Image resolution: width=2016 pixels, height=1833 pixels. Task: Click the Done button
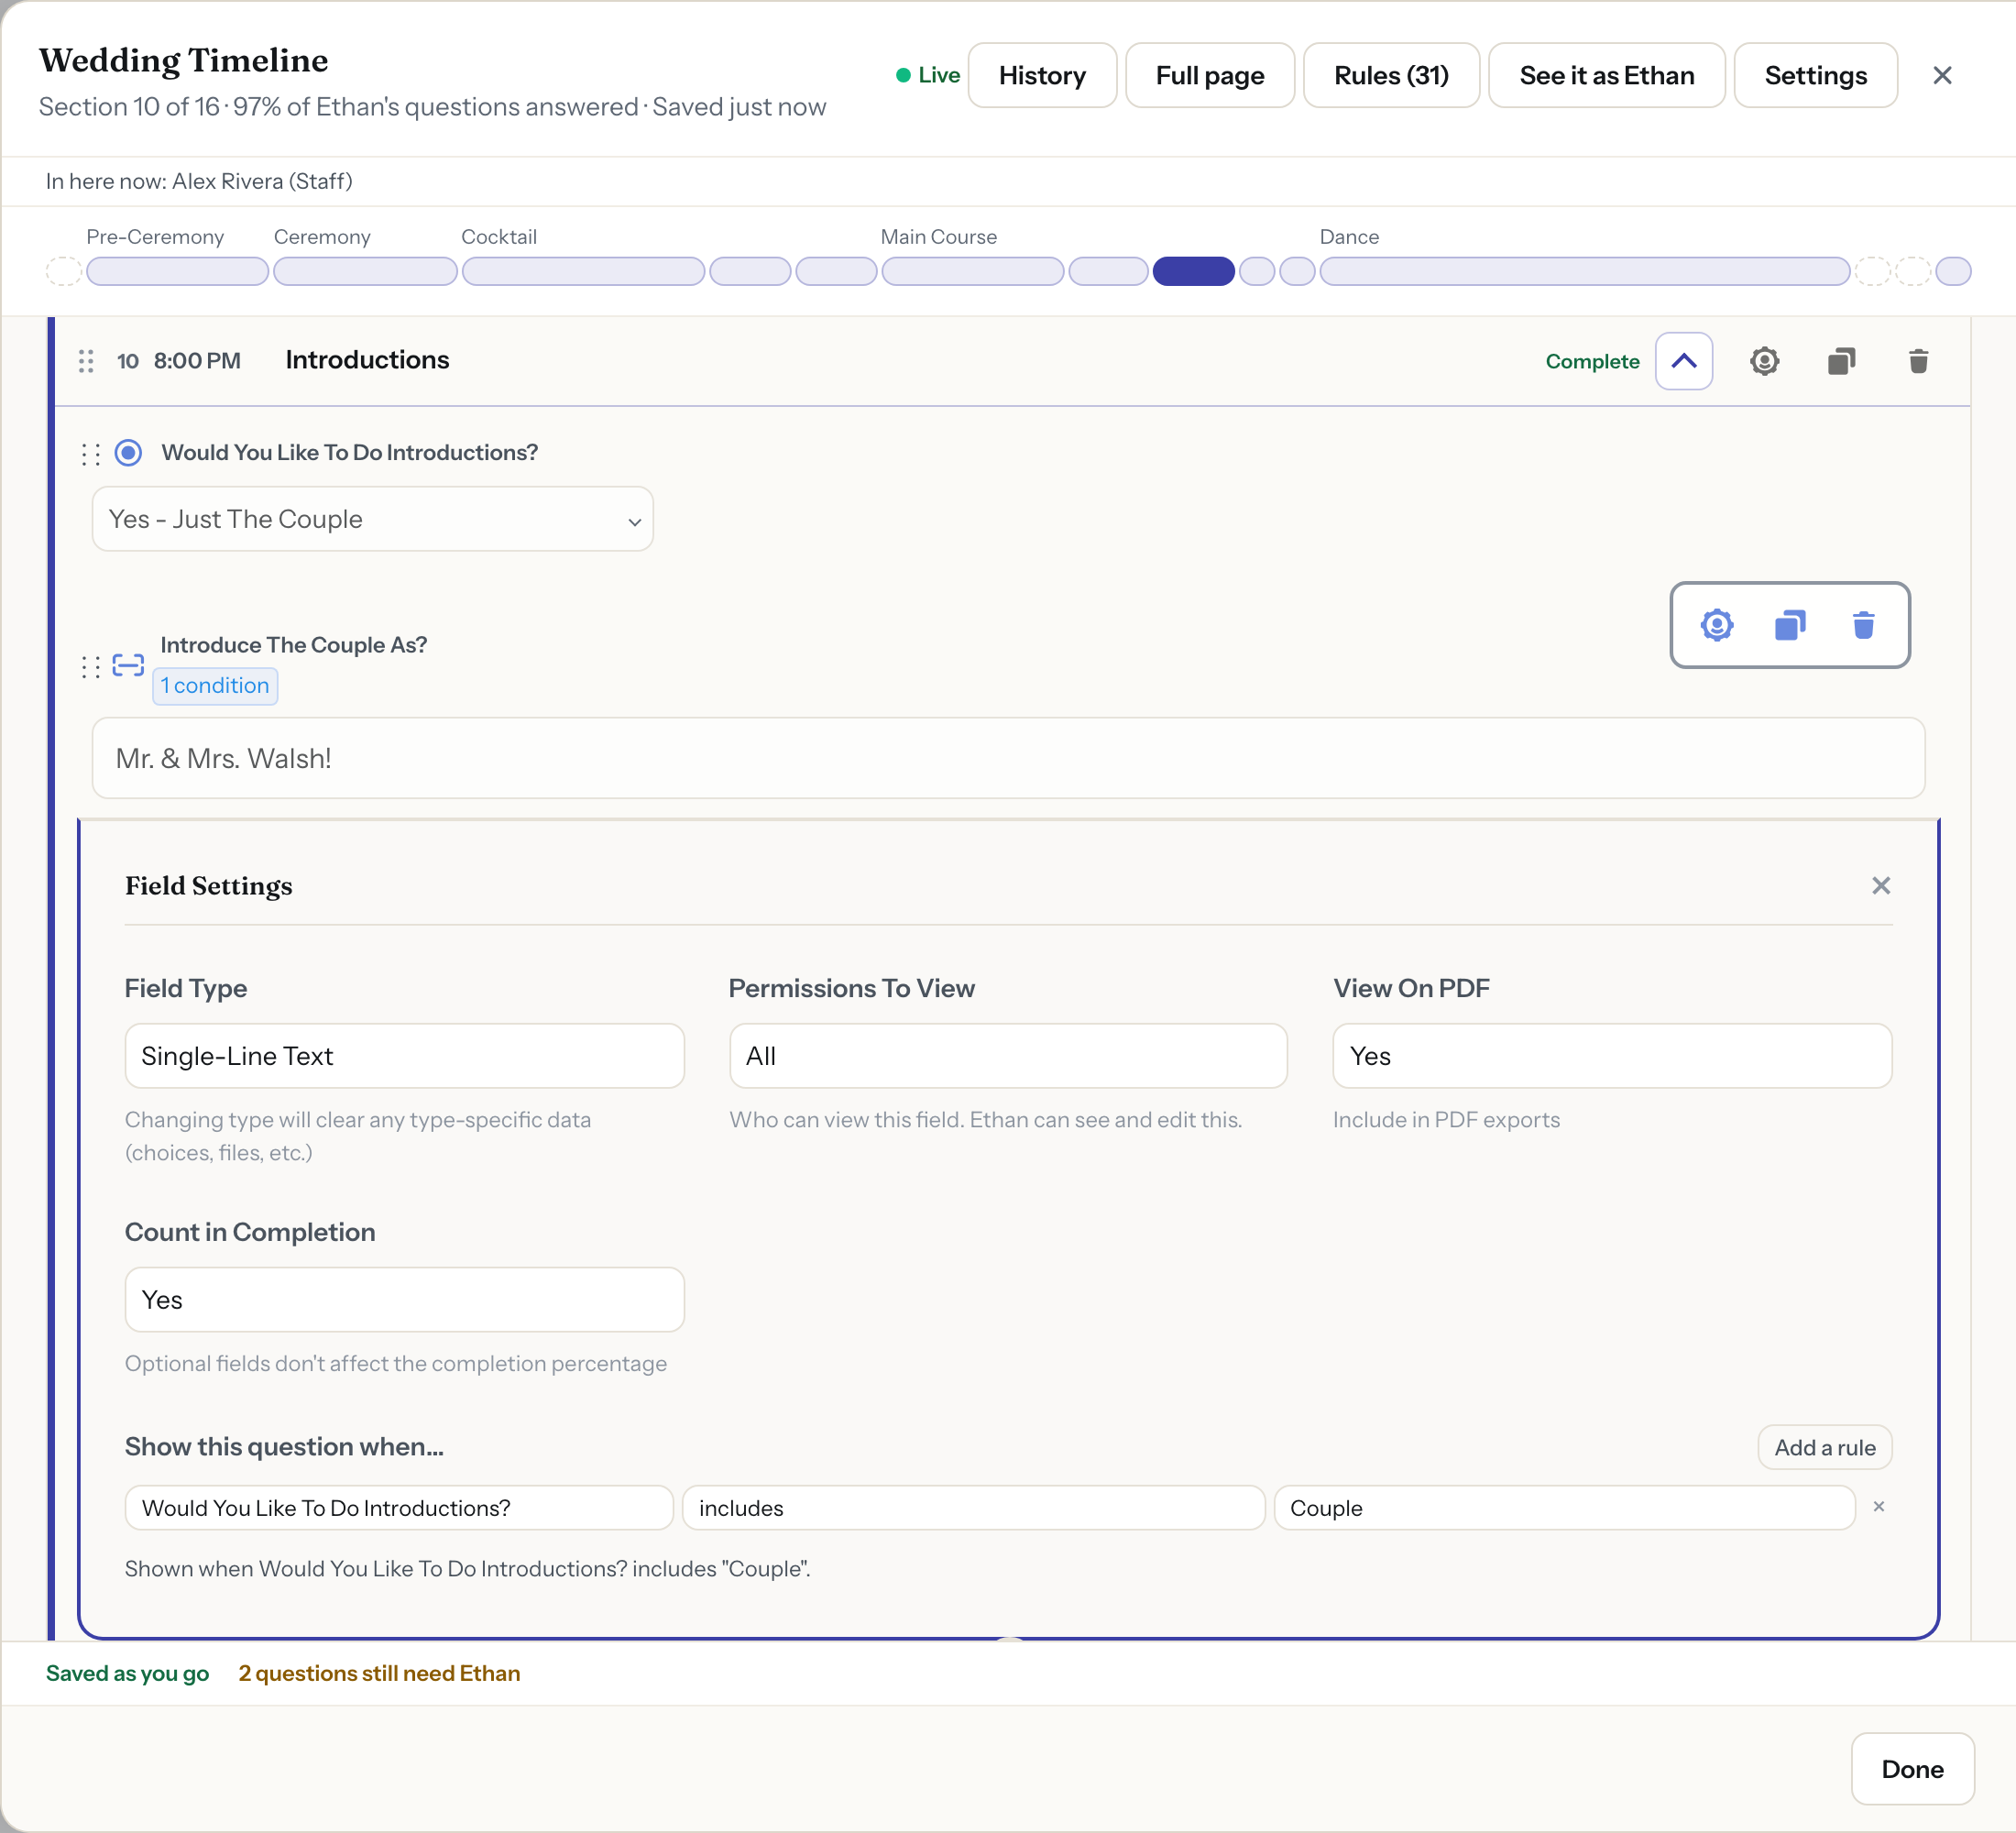[1912, 1769]
